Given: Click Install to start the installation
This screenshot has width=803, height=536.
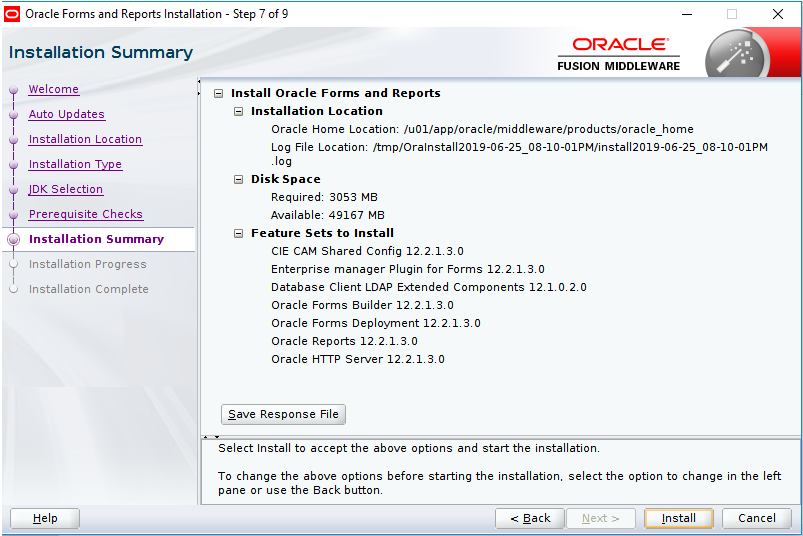Looking at the screenshot, I should [678, 518].
